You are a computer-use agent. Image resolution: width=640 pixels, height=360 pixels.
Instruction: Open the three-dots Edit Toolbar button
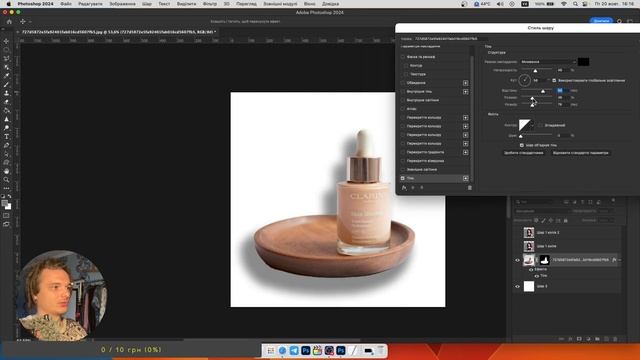6,188
